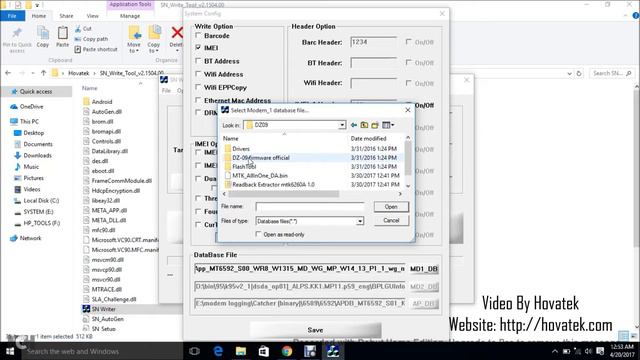Create new folder via file dialog toolbar

(375, 125)
